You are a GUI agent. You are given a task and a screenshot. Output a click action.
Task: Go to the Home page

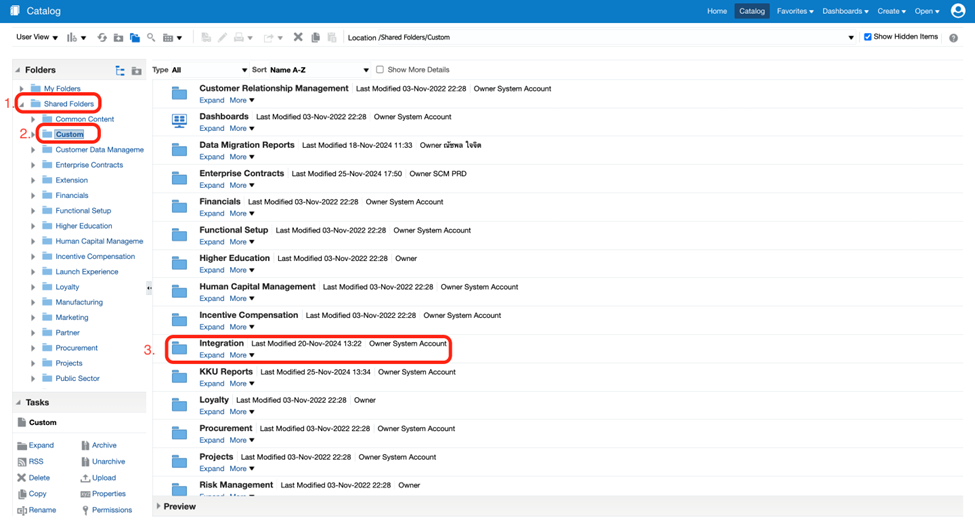pos(716,11)
